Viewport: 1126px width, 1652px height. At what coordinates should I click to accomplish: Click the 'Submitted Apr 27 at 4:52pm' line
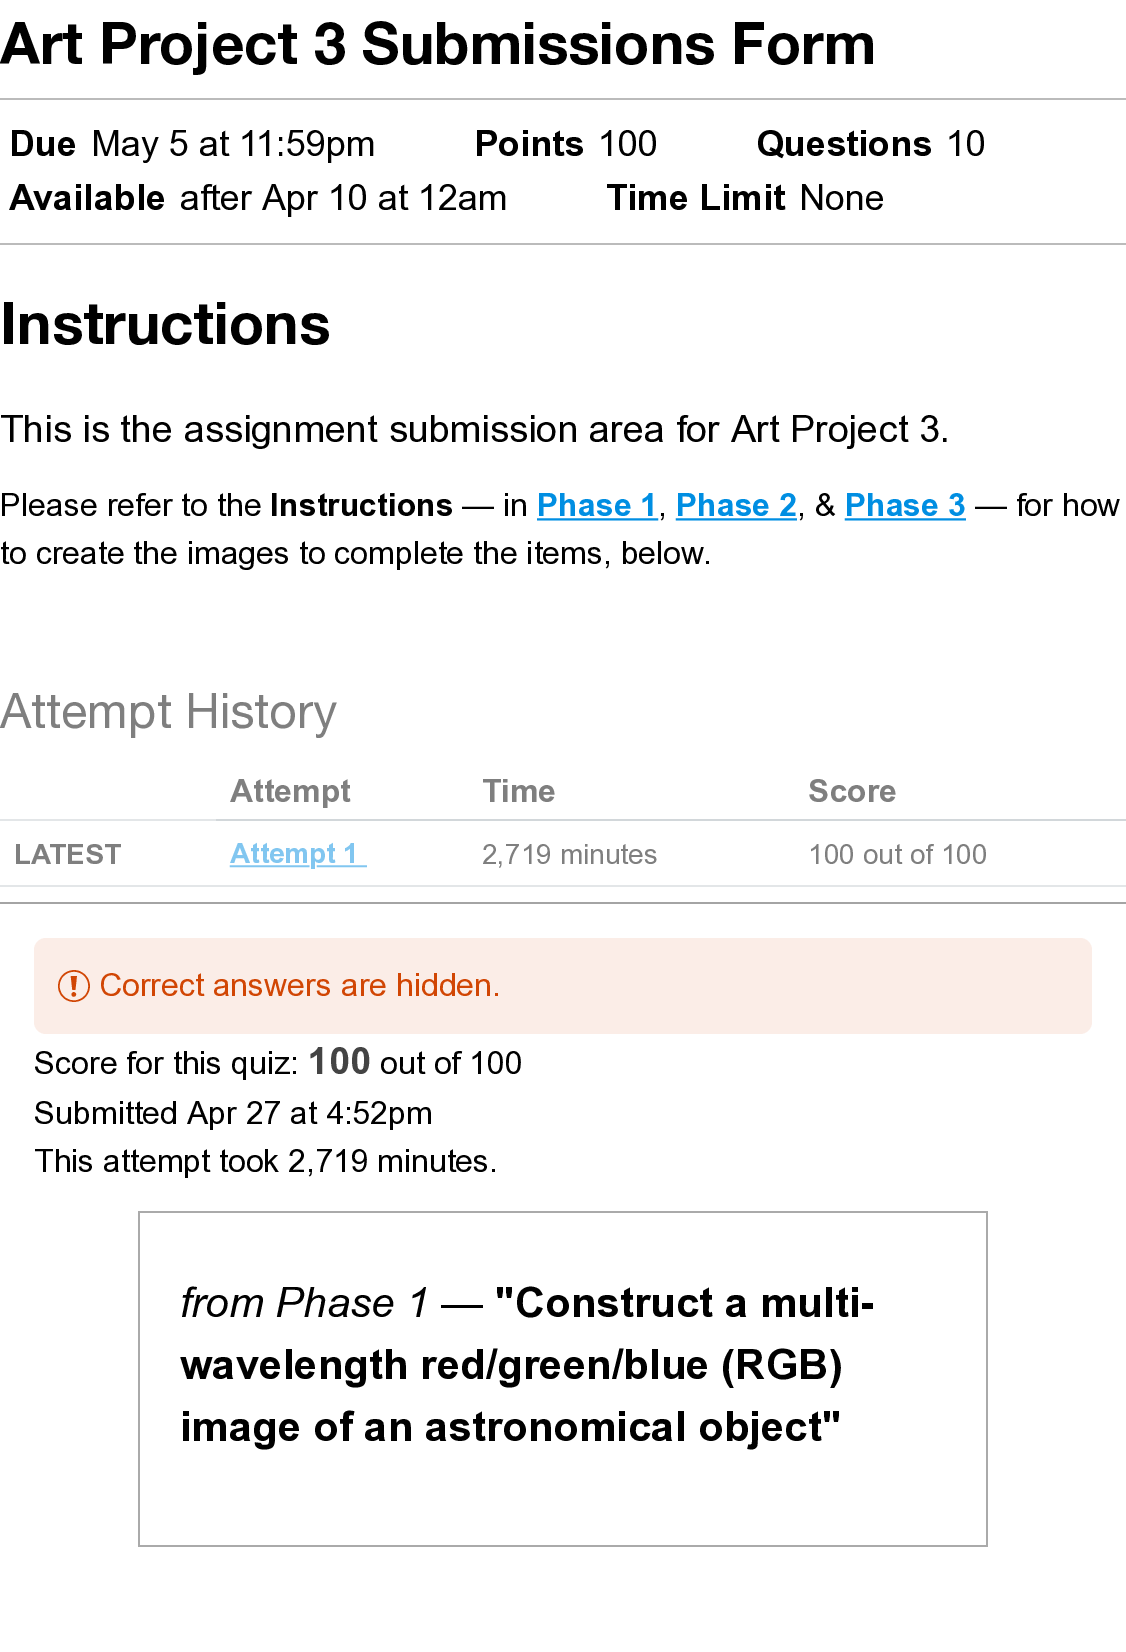pyautogui.click(x=233, y=1113)
